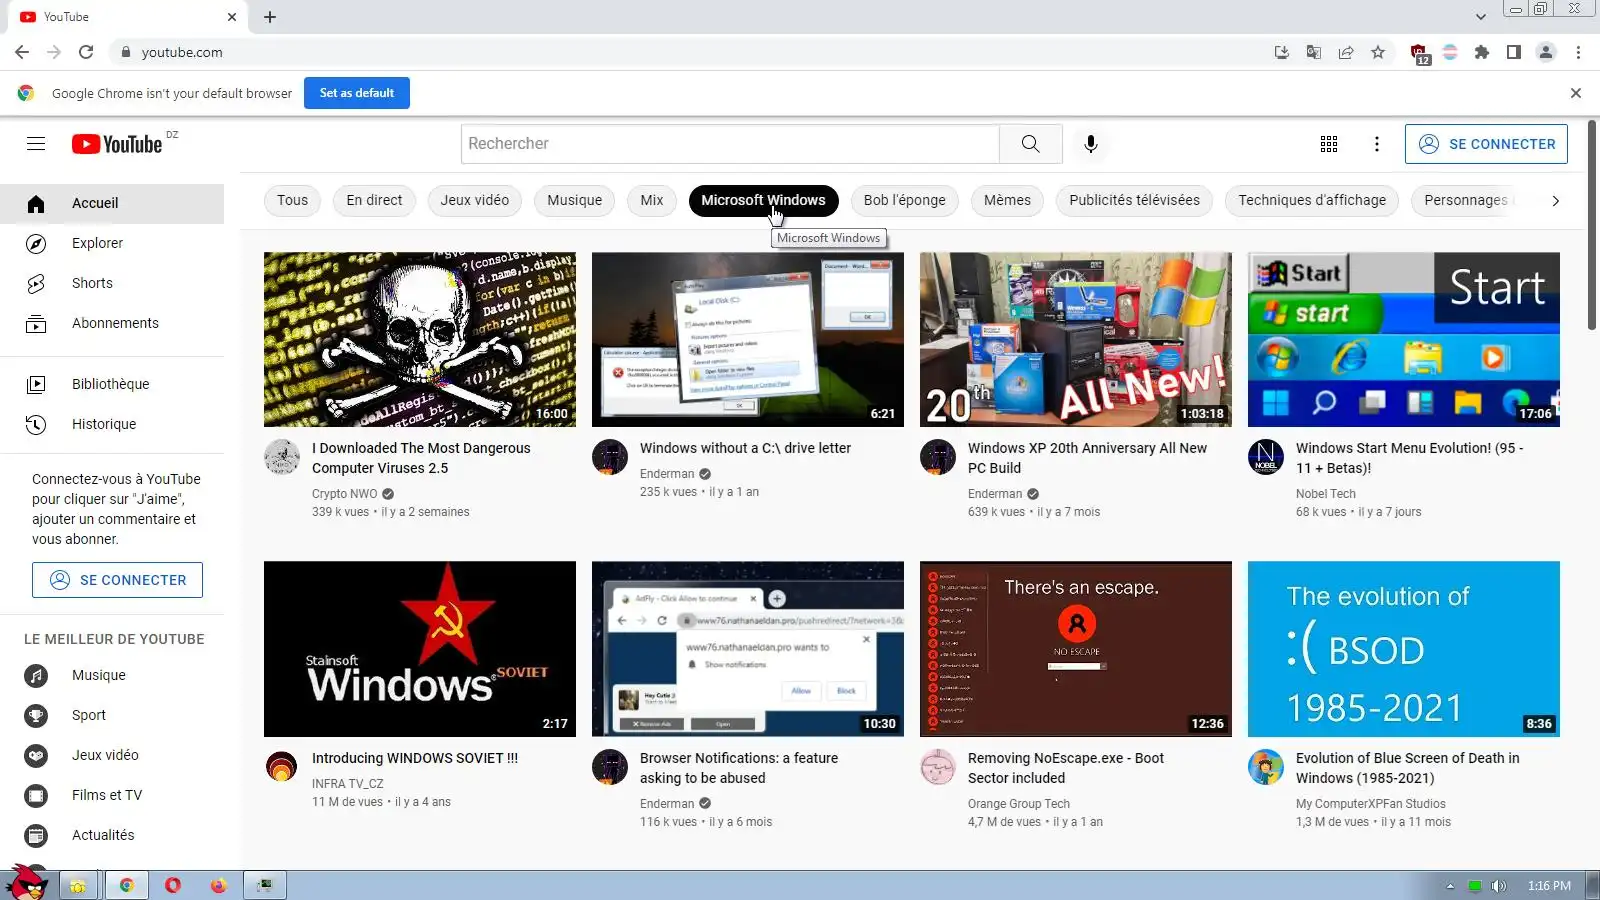Select the Techniques d'affichage chip
The height and width of the screenshot is (900, 1600).
[1312, 200]
